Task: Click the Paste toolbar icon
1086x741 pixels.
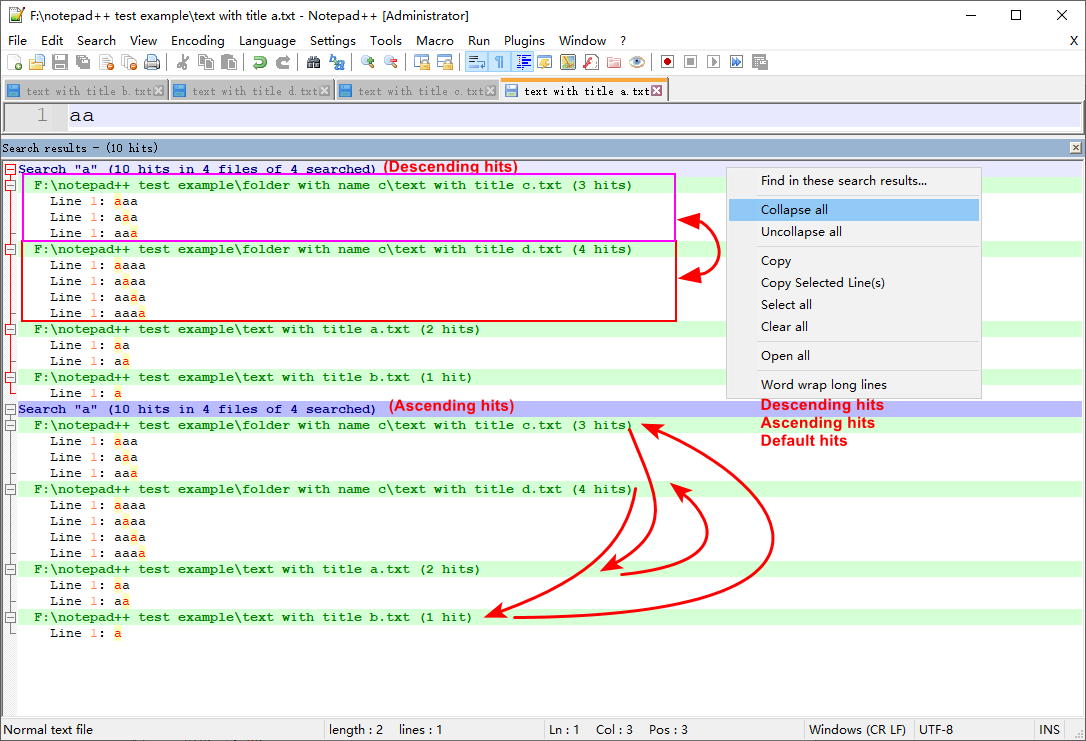Action: coord(229,62)
